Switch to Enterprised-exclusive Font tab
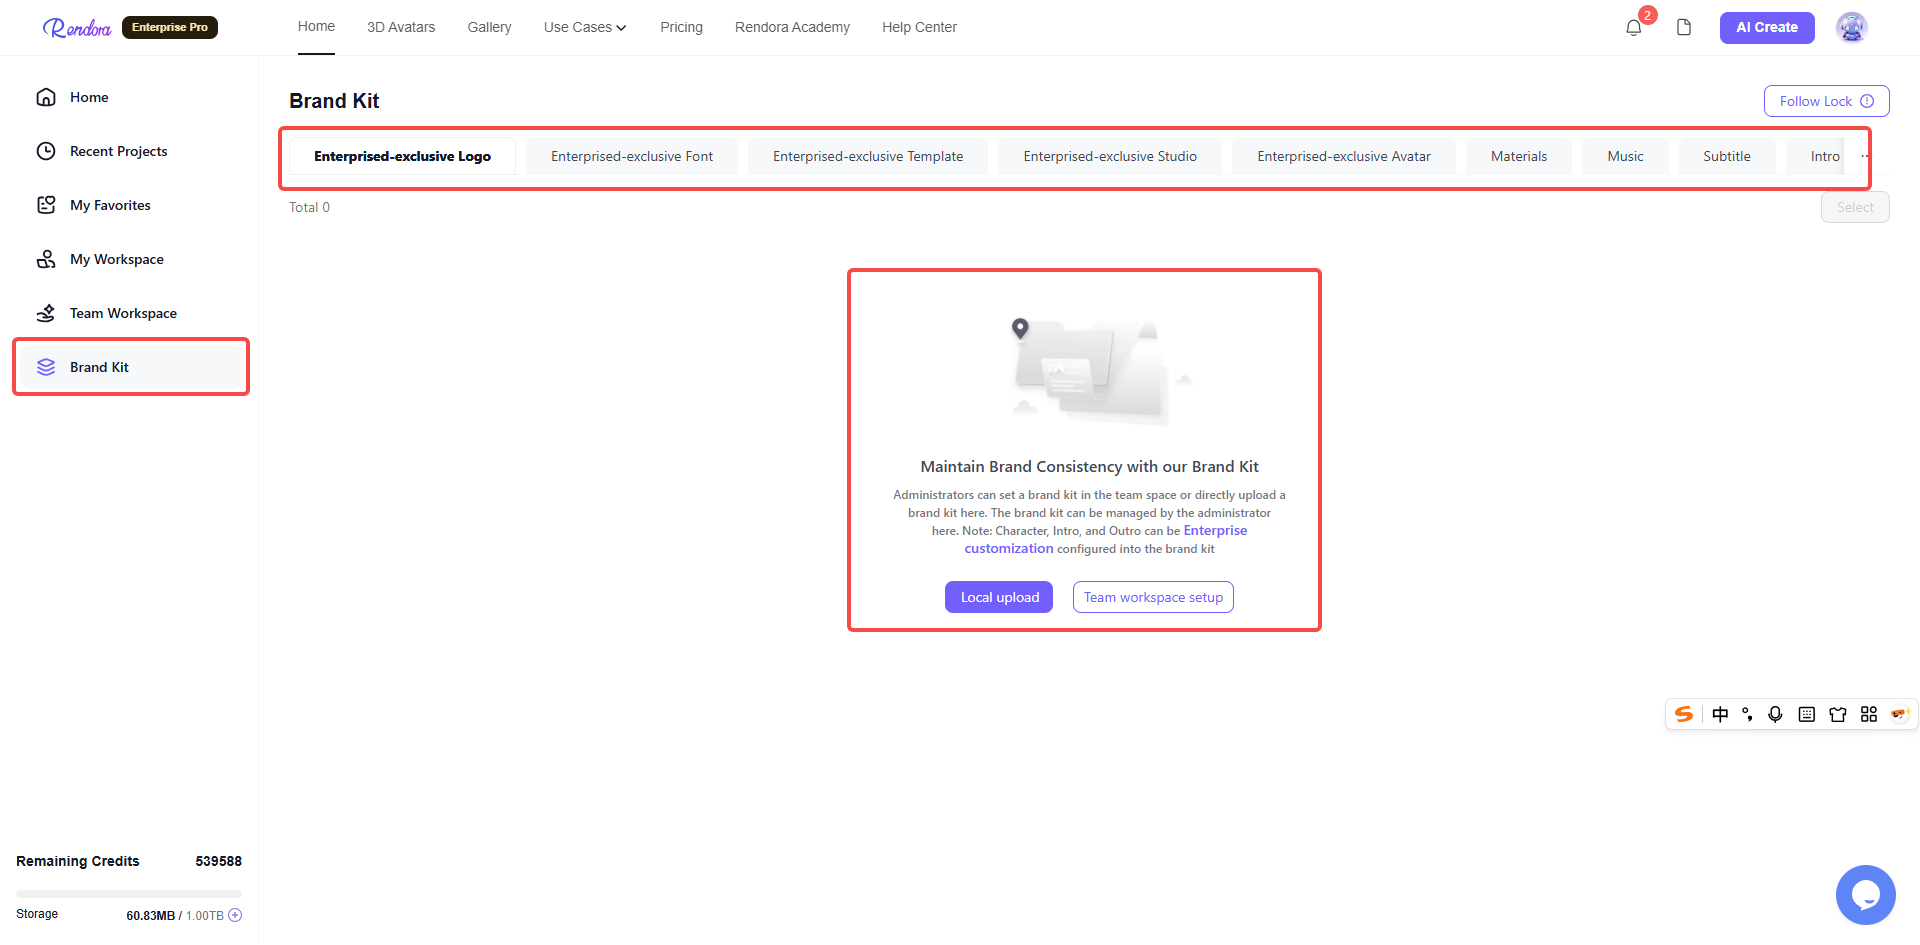1920x945 pixels. pos(632,156)
